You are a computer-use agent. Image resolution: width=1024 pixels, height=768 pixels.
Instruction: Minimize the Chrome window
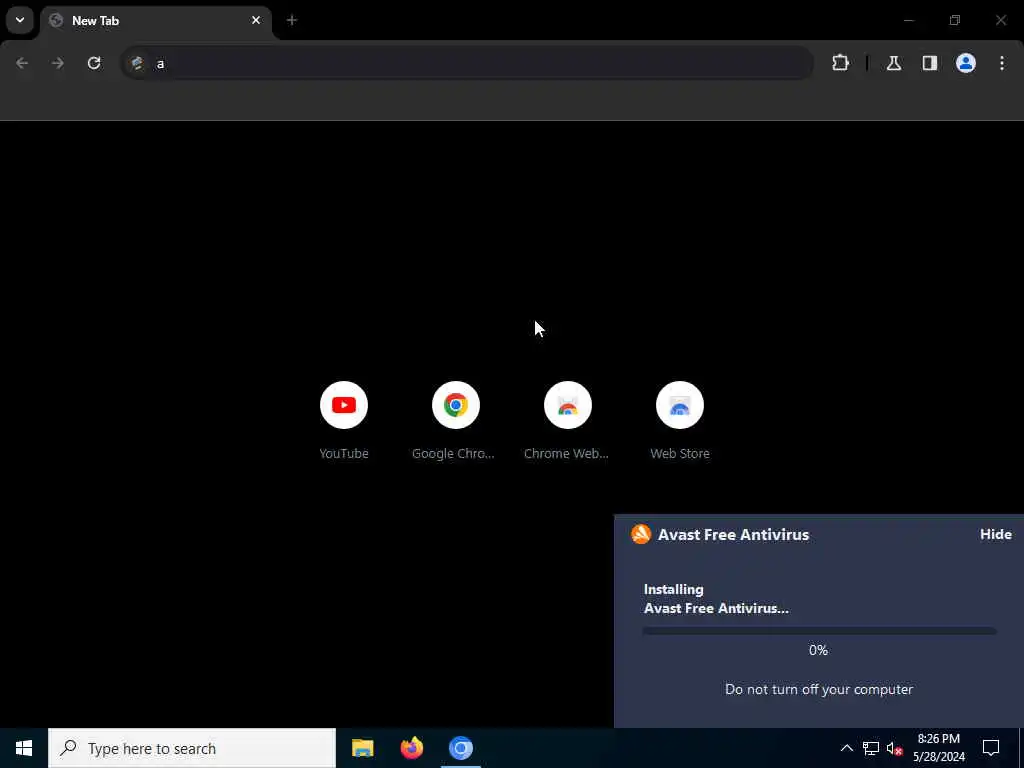pos(908,20)
